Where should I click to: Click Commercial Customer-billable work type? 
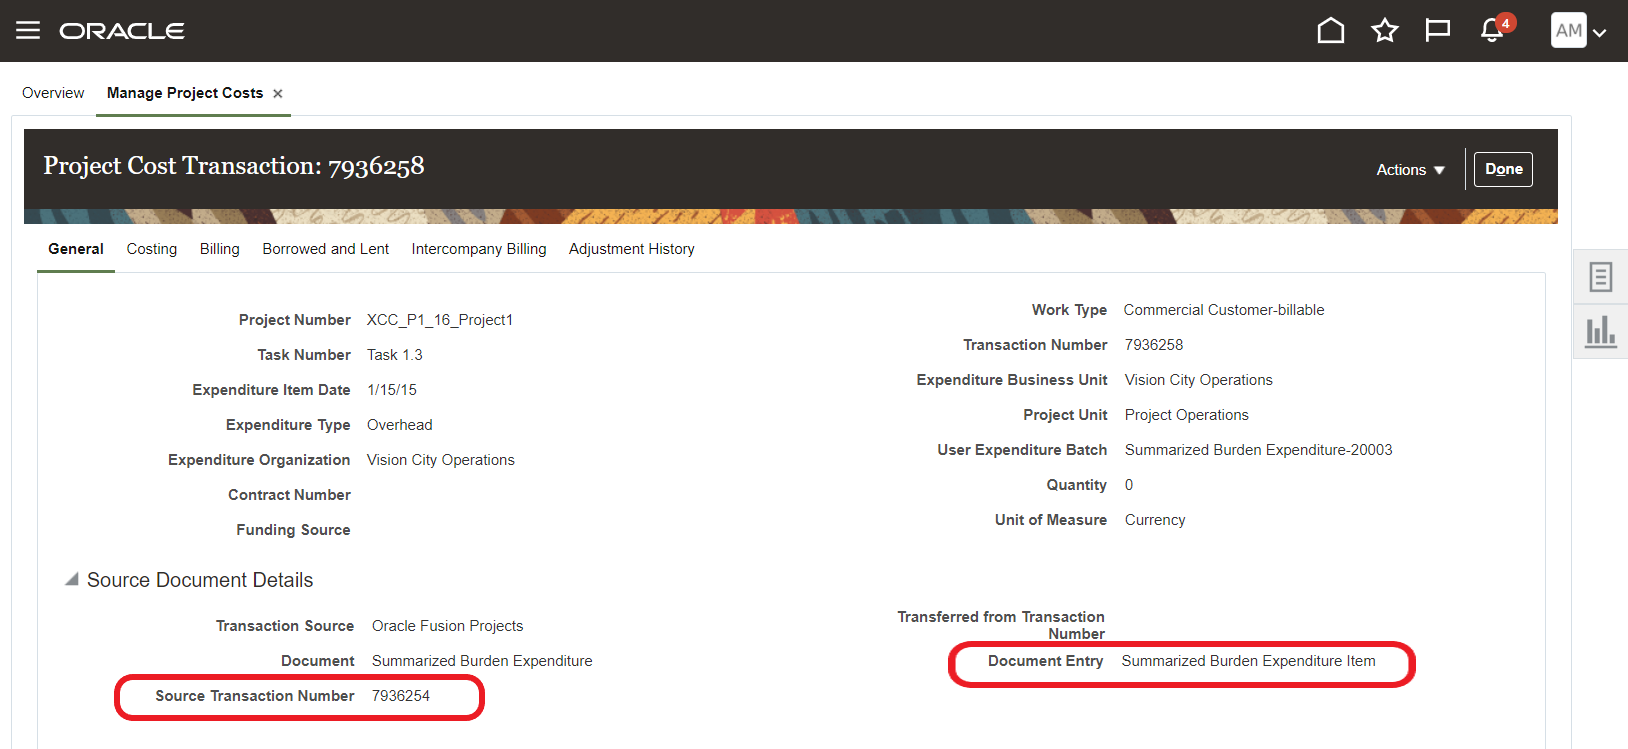[x=1224, y=310]
